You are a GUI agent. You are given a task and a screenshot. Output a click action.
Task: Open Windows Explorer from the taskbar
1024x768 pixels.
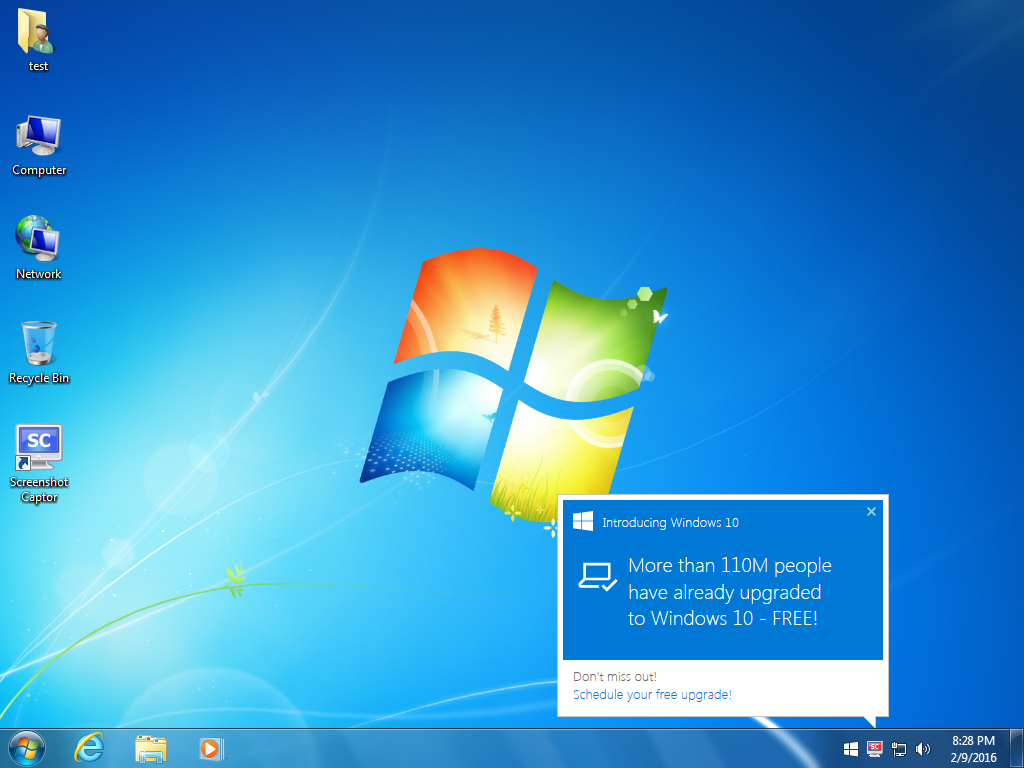click(x=150, y=748)
